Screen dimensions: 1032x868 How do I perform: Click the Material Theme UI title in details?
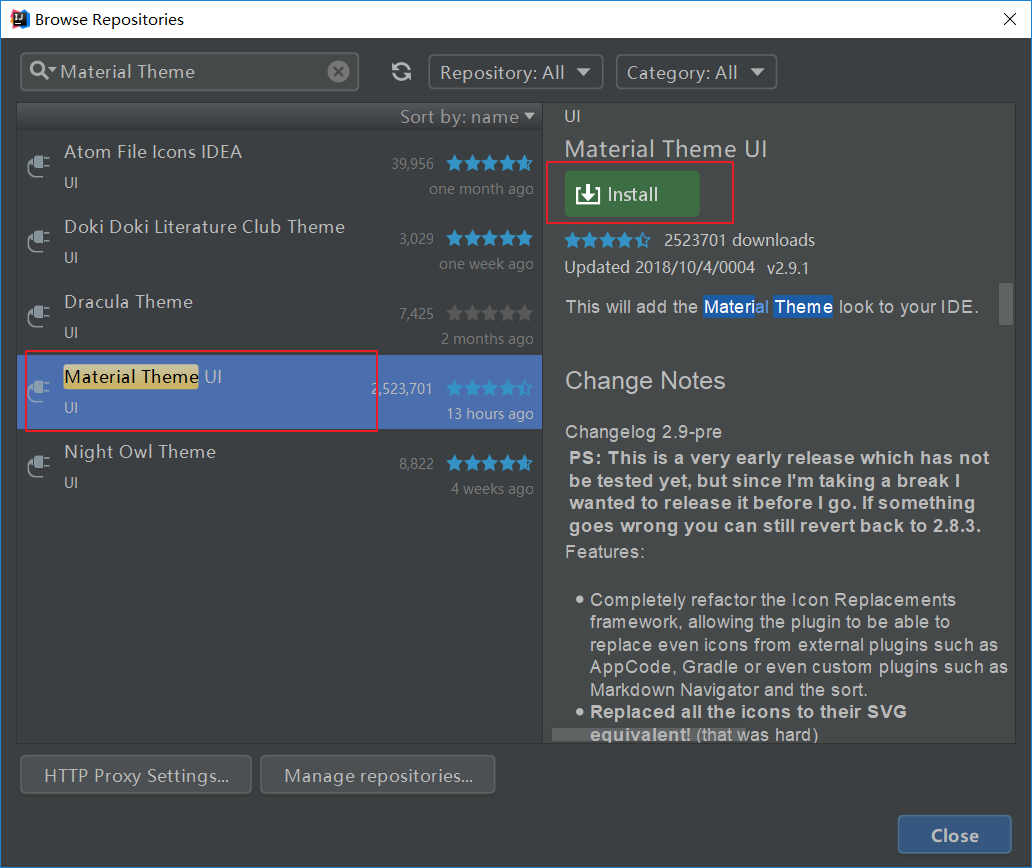click(666, 149)
